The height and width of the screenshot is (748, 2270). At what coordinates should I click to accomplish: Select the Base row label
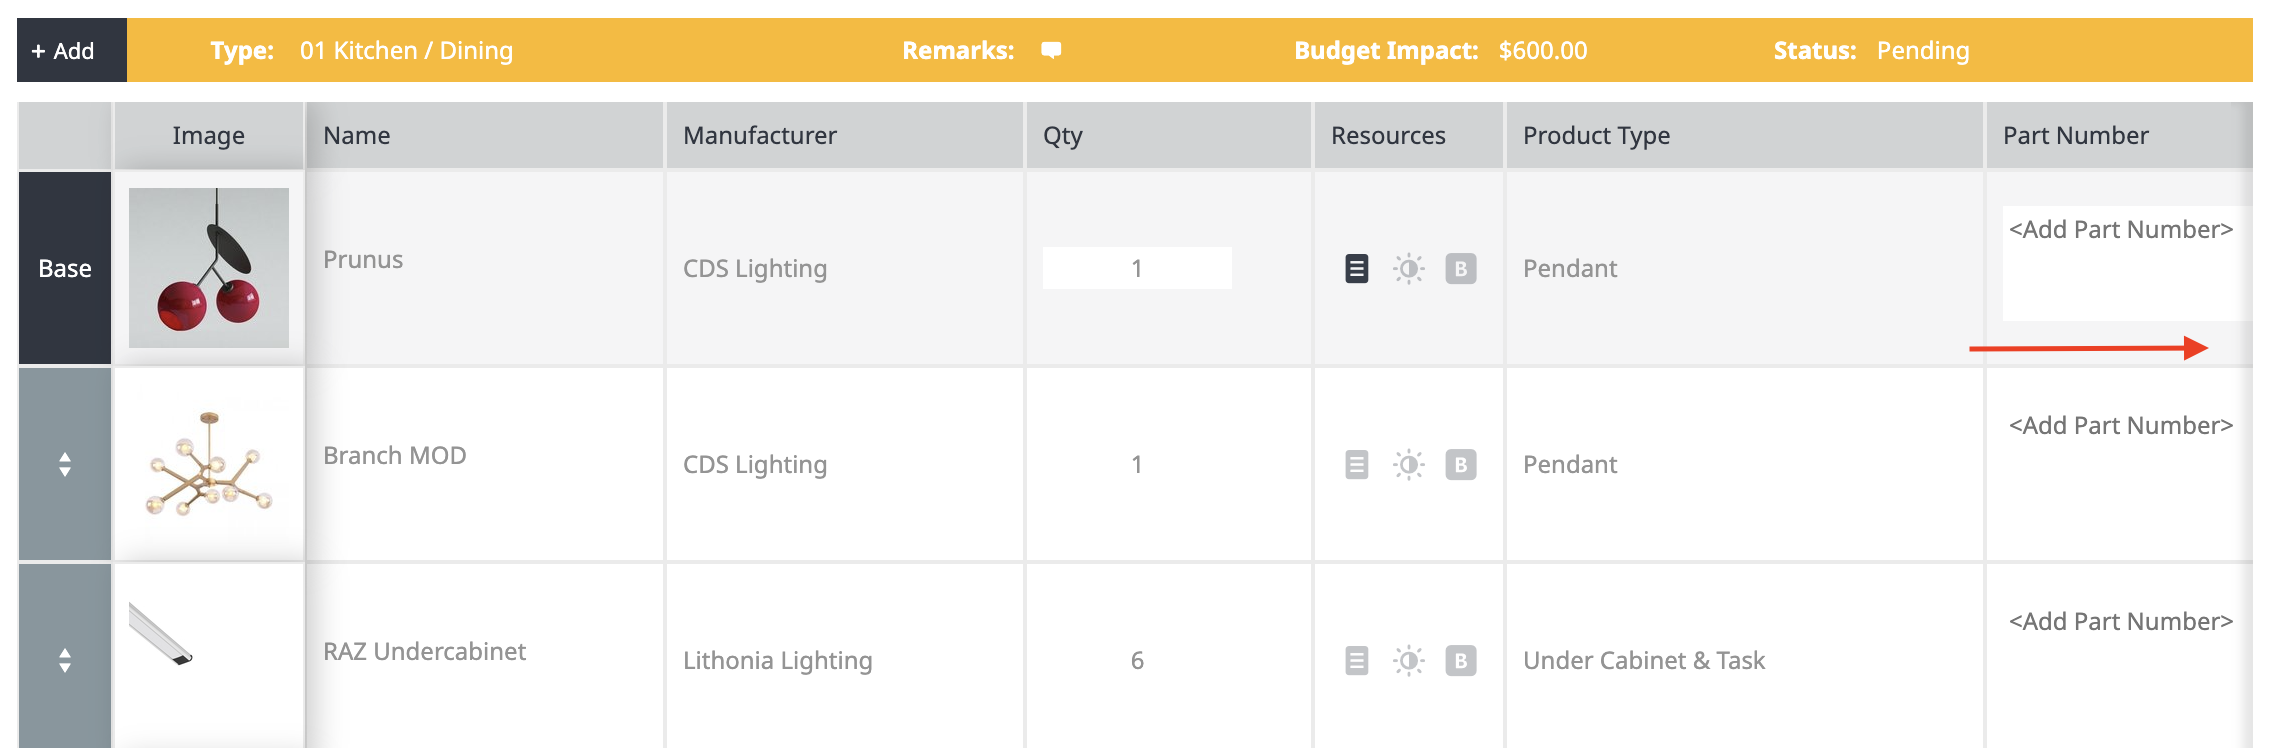[65, 268]
